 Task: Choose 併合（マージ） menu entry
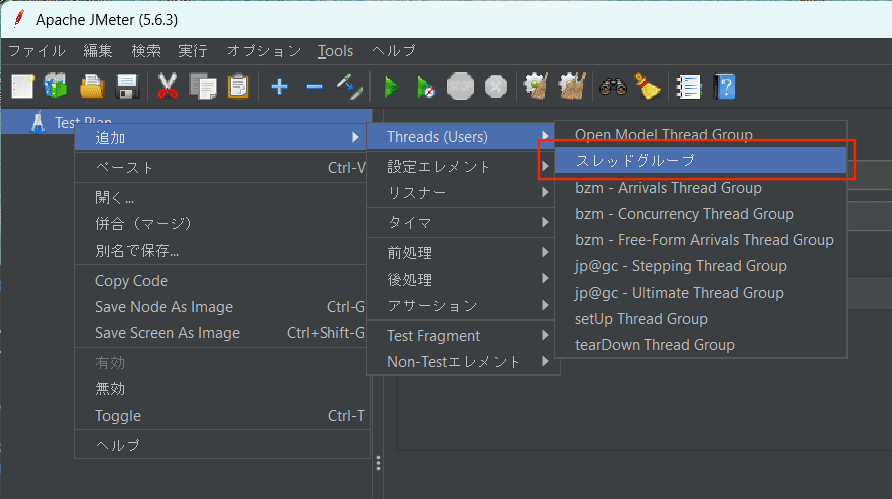[x=221, y=224]
